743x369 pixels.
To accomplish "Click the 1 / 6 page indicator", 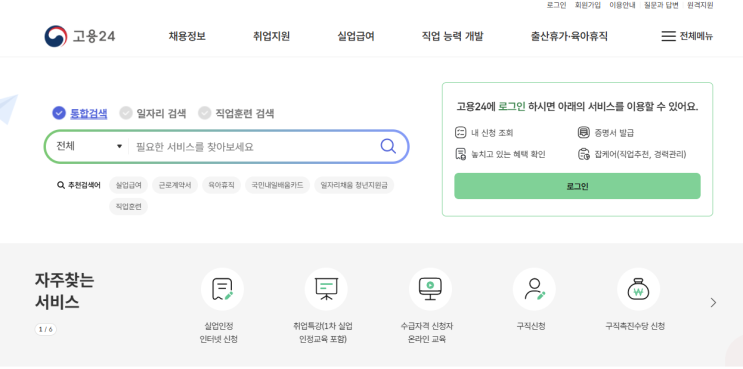I will pos(45,329).
